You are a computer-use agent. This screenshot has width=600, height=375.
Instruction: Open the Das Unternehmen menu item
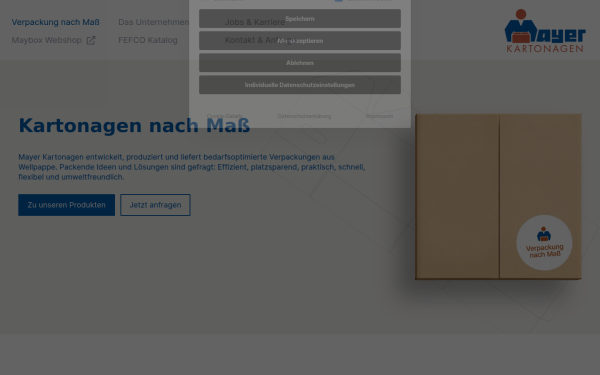pos(153,22)
